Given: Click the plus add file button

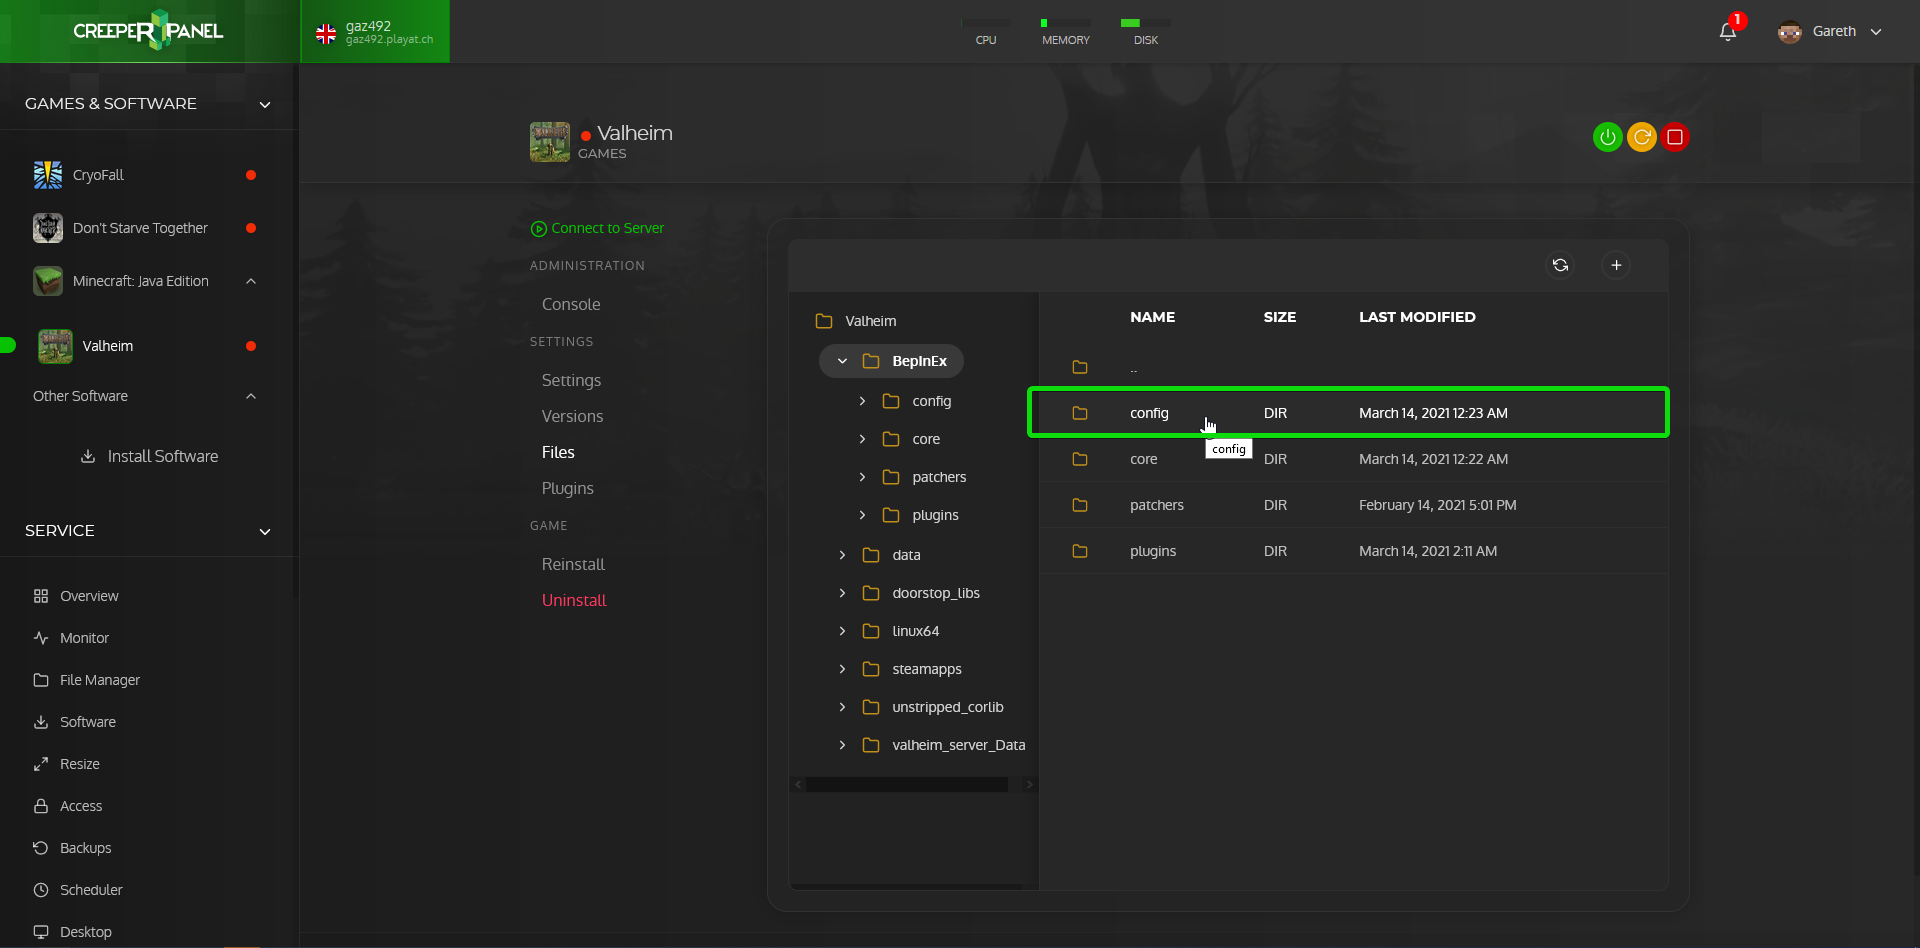Looking at the screenshot, I should click(1616, 265).
